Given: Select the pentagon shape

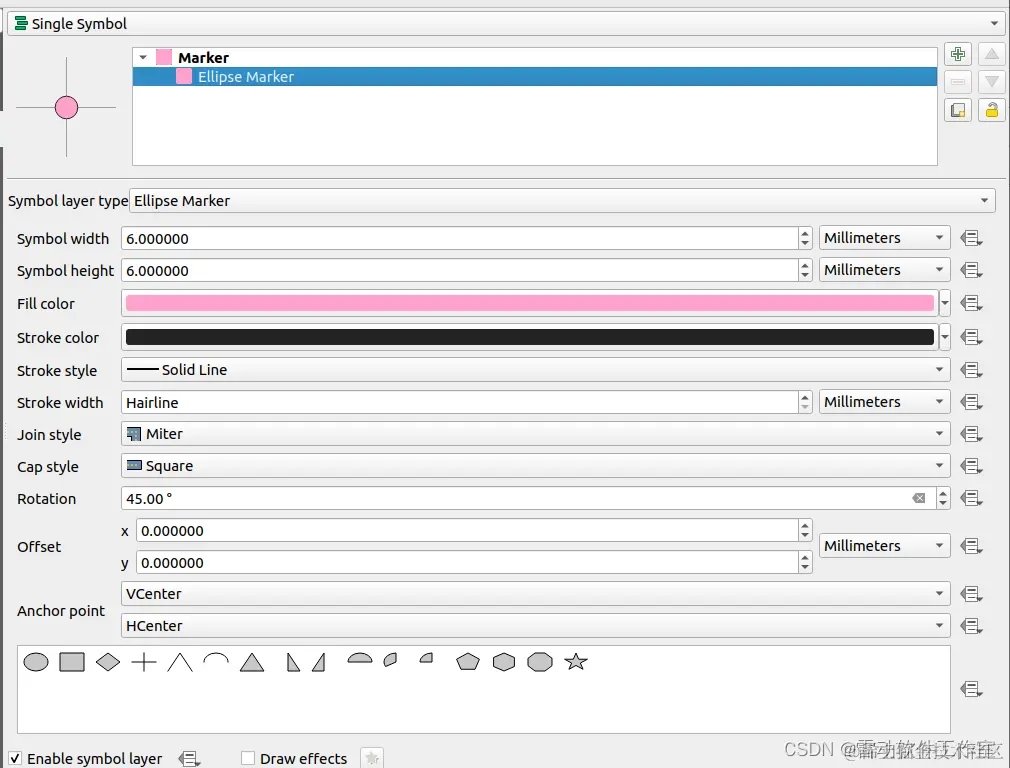Looking at the screenshot, I should (468, 662).
